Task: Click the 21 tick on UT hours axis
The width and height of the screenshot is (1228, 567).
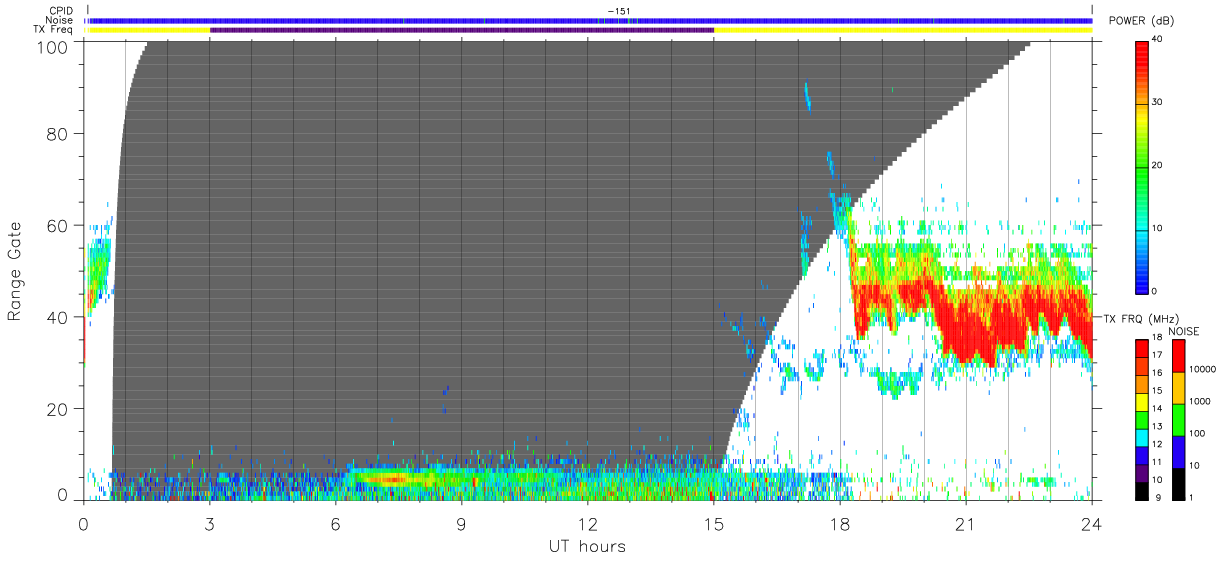Action: point(965,523)
